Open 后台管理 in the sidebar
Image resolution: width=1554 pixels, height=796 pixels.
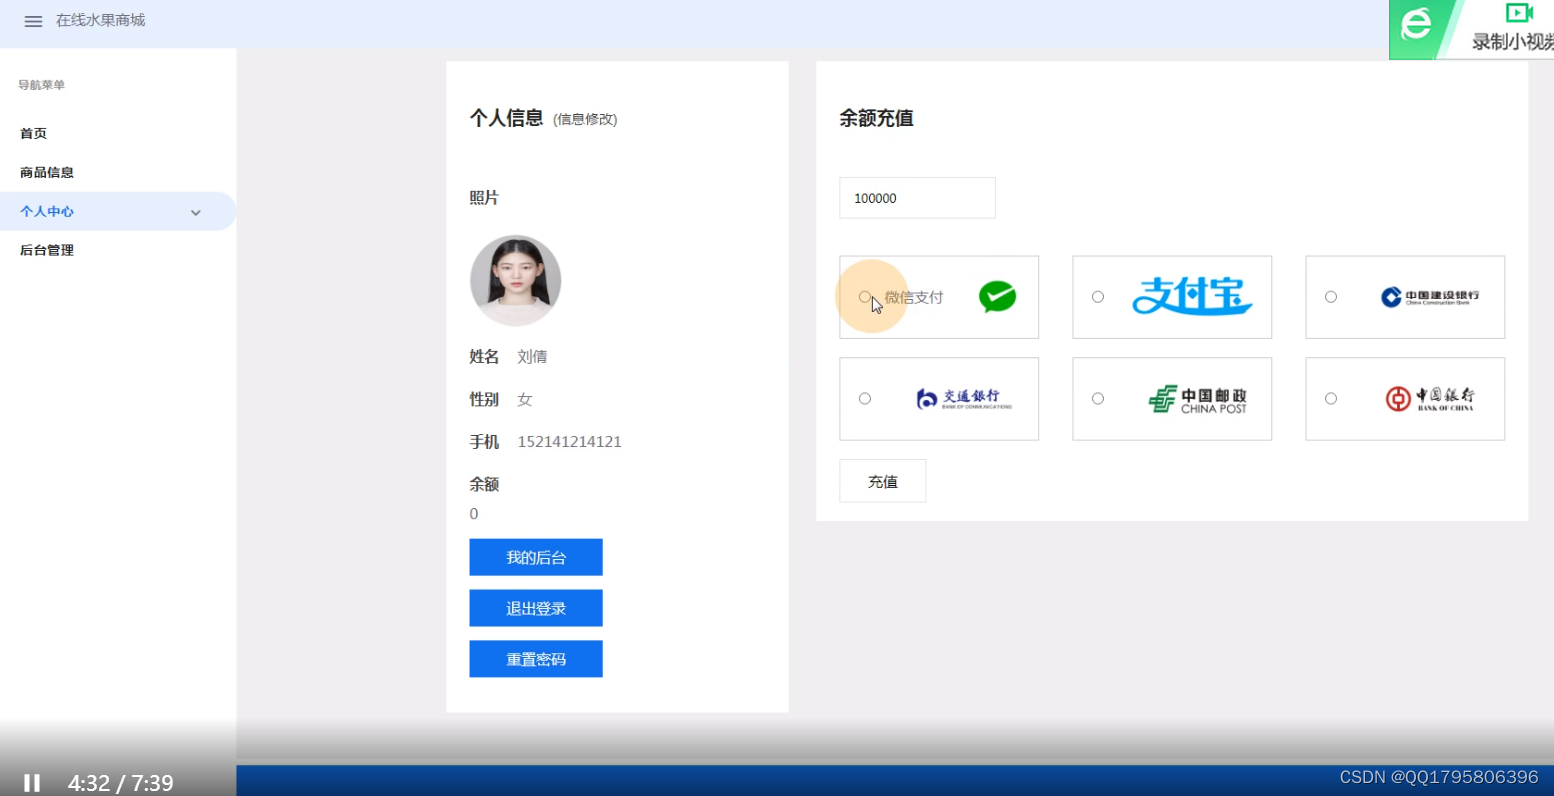click(x=47, y=250)
